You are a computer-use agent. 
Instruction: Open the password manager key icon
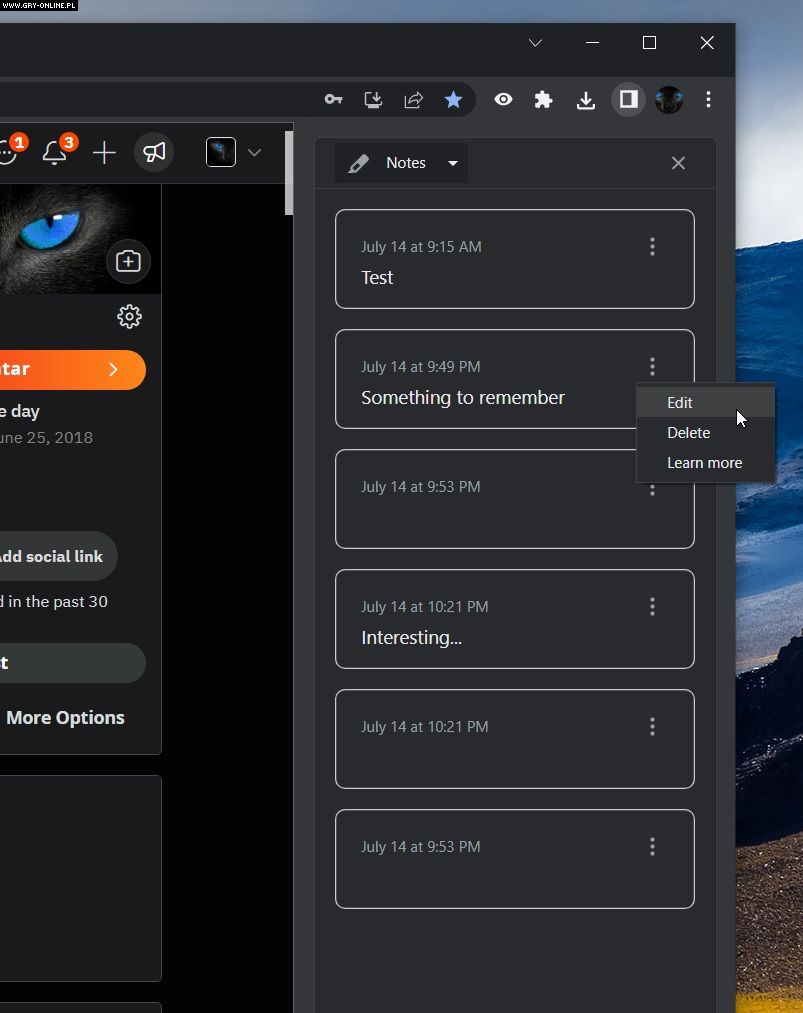[333, 99]
